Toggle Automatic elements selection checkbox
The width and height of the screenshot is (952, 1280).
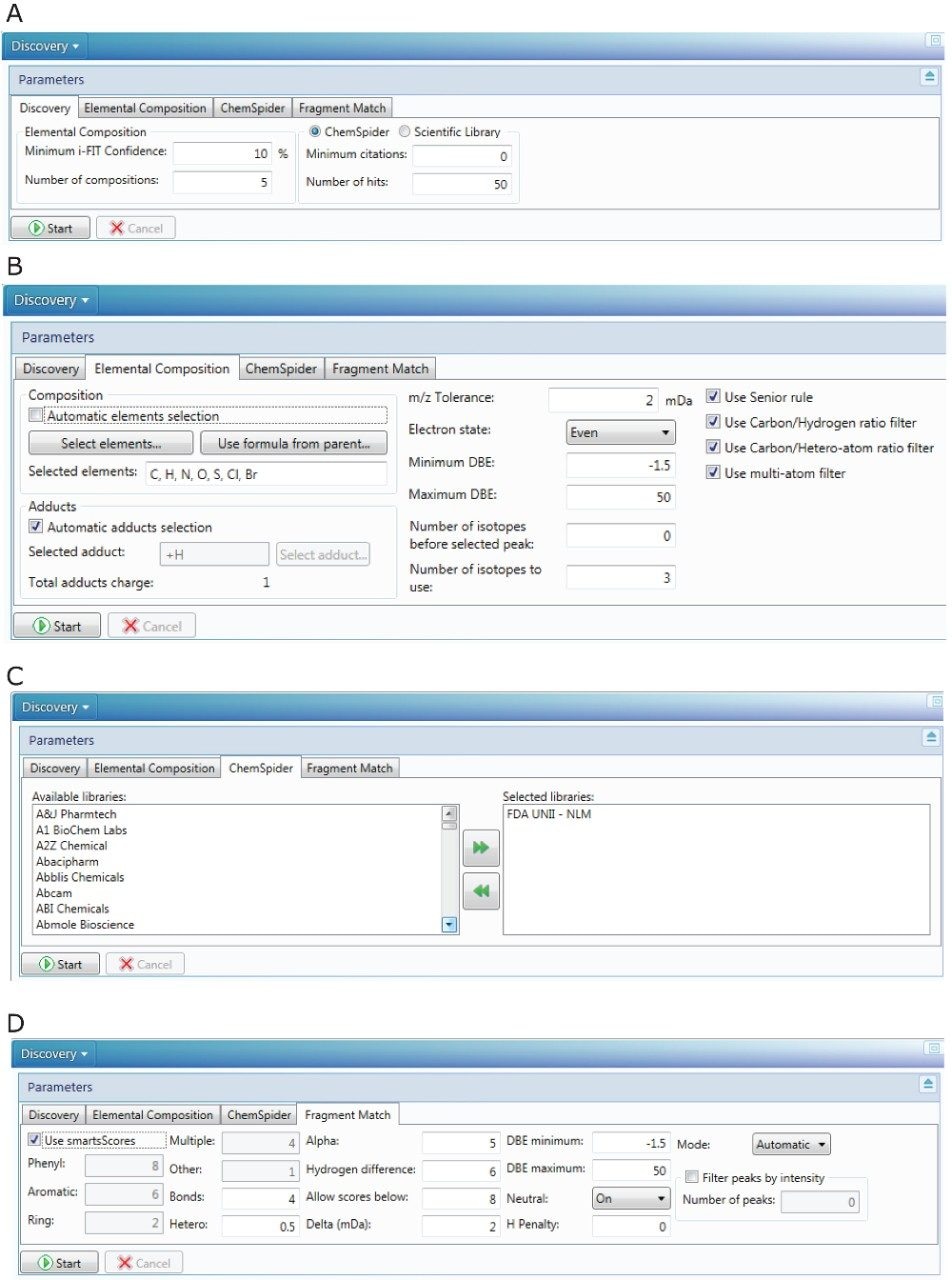click(36, 415)
